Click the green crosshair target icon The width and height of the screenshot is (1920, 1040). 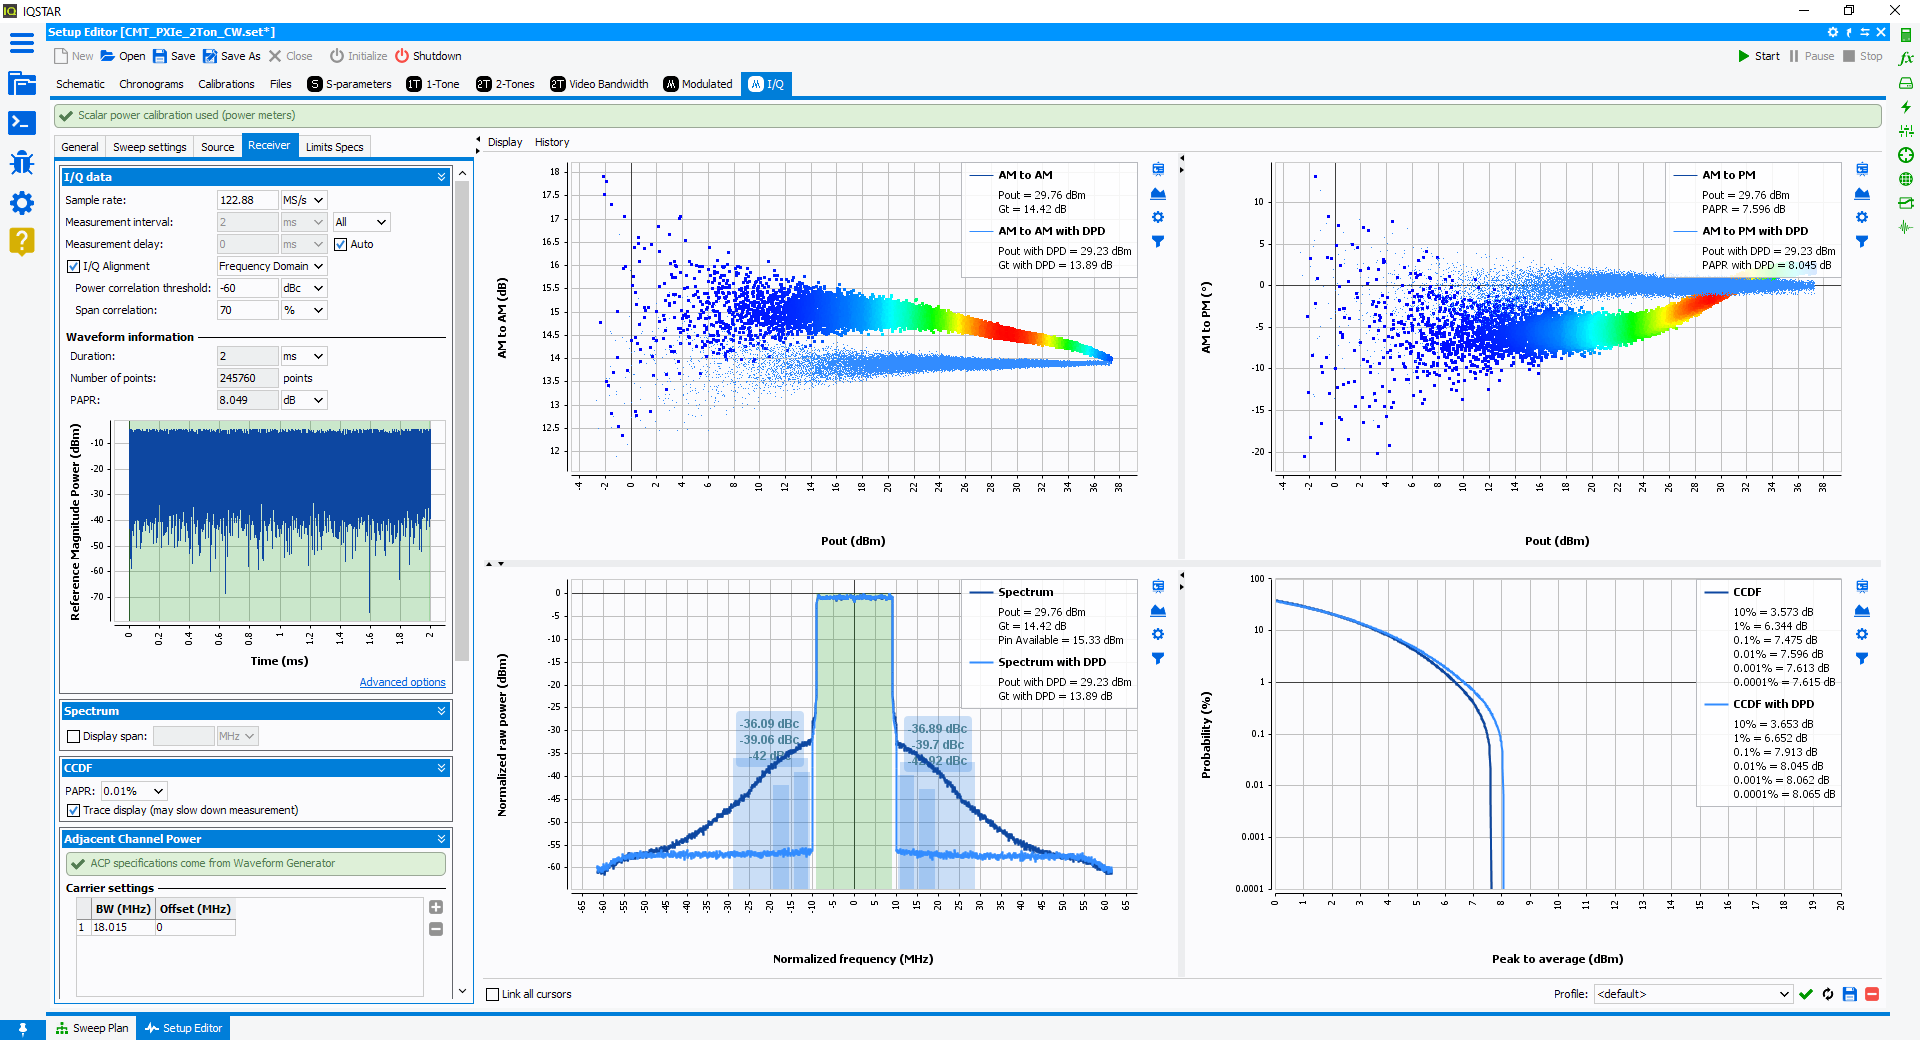[1906, 155]
